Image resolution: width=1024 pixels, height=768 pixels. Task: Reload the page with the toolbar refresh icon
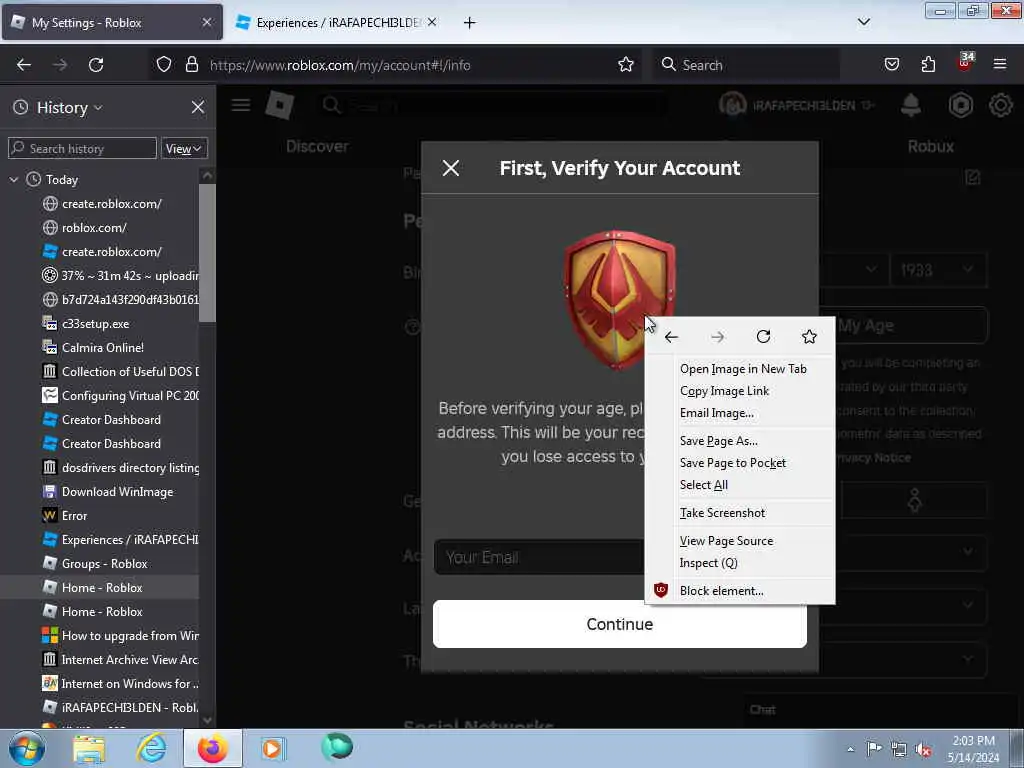pos(96,65)
